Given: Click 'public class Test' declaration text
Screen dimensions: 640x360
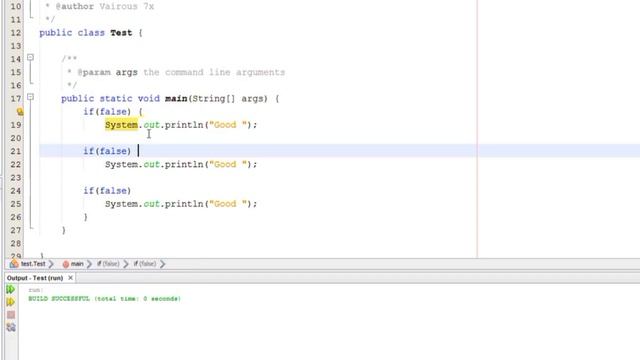Looking at the screenshot, I should (x=86, y=33).
